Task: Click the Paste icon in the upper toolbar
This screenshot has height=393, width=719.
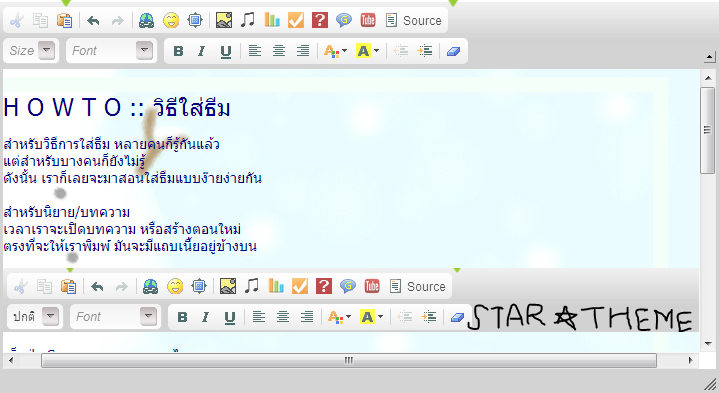Action: pyautogui.click(x=64, y=21)
